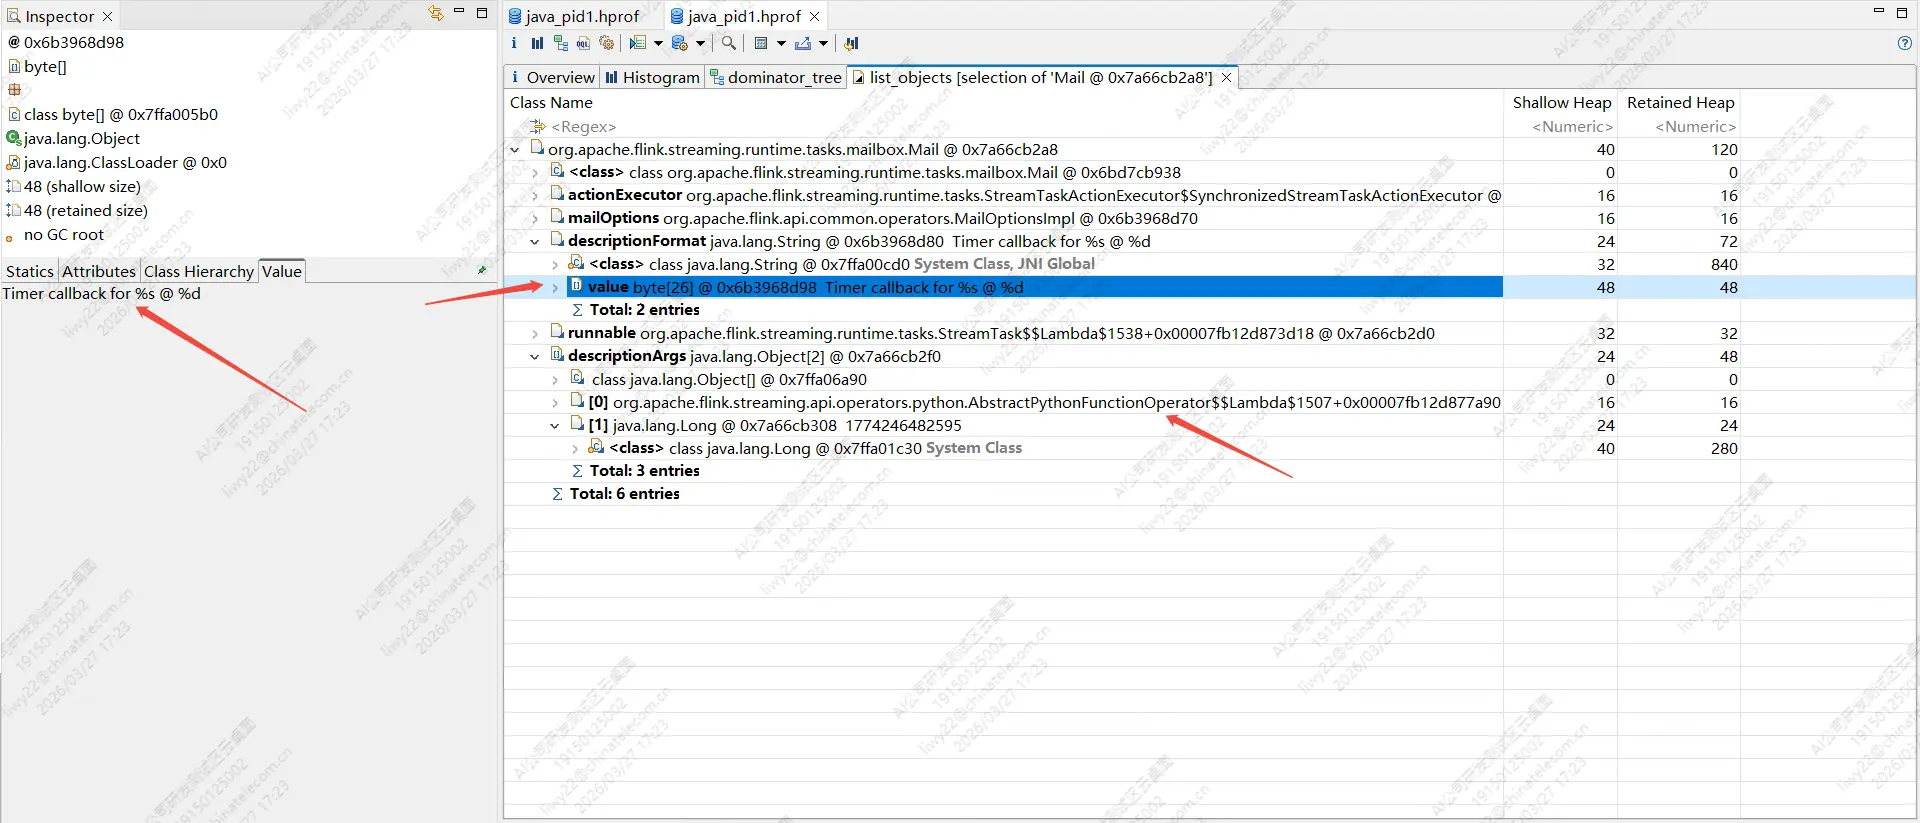Viewport: 1920px width, 823px height.
Task: Sort by the Retained Heap column header
Action: click(1680, 102)
